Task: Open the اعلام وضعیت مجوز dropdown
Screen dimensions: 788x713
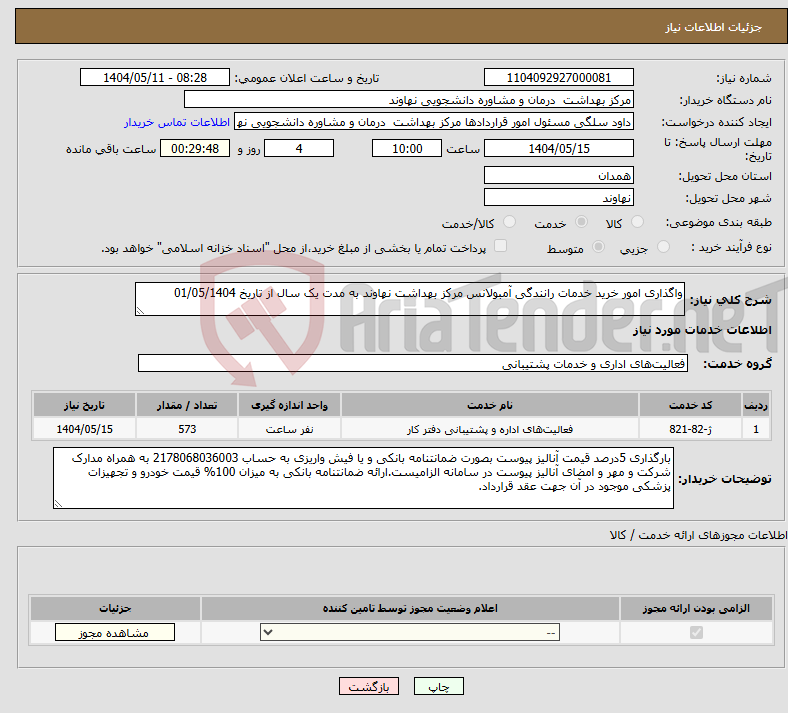Action: point(410,632)
